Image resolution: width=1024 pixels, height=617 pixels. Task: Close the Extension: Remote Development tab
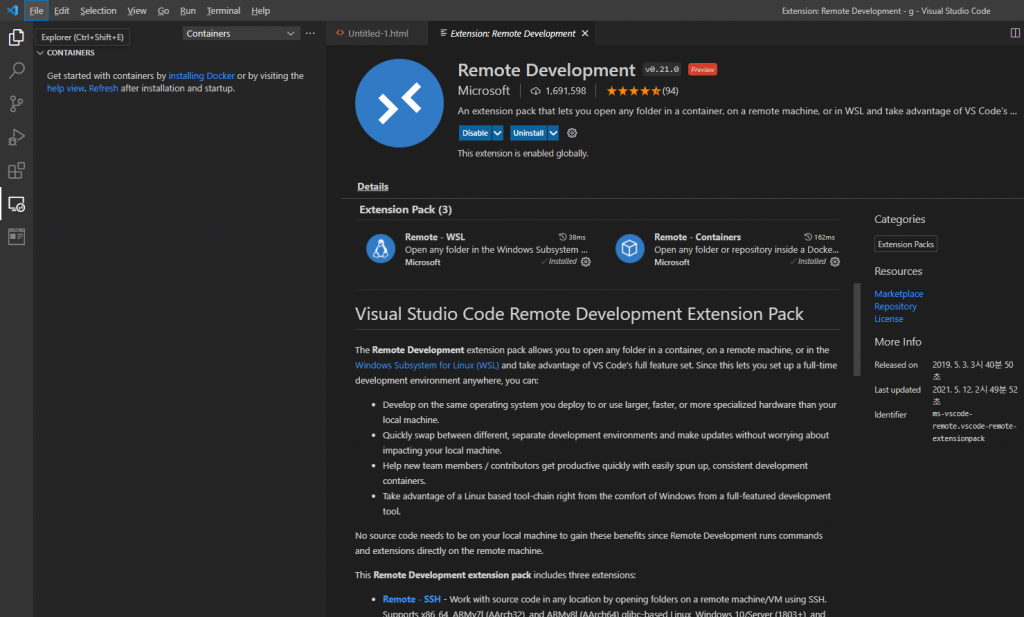[585, 33]
